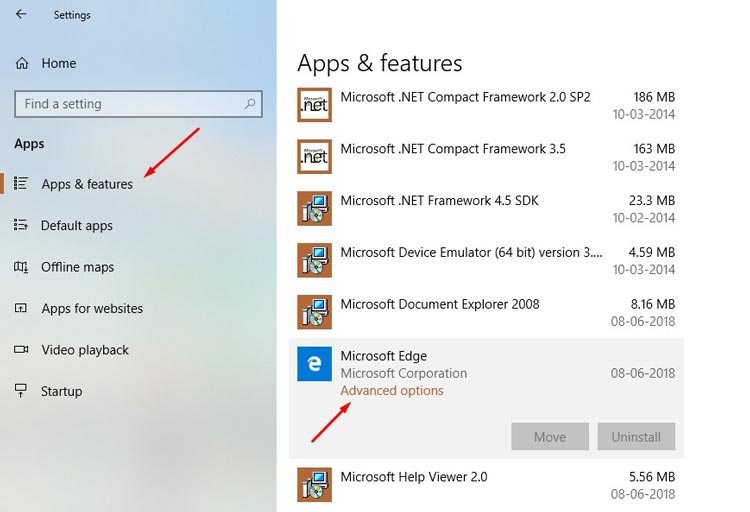The image size is (750, 512).
Task: Click the back arrow in Settings
Action: tap(21, 14)
